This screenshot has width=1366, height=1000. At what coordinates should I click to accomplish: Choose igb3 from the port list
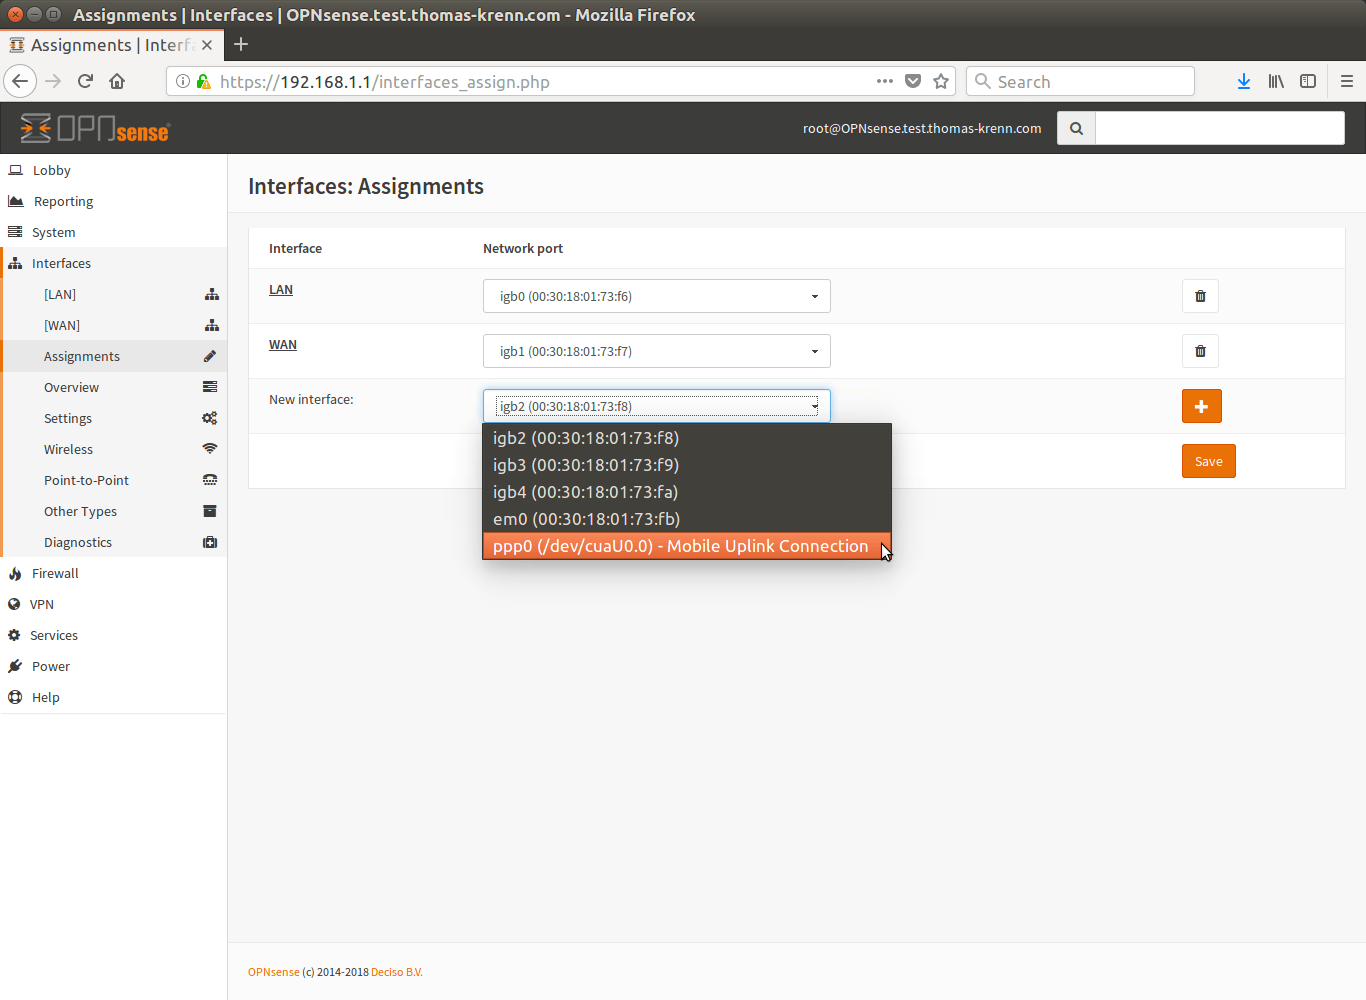pyautogui.click(x=585, y=465)
